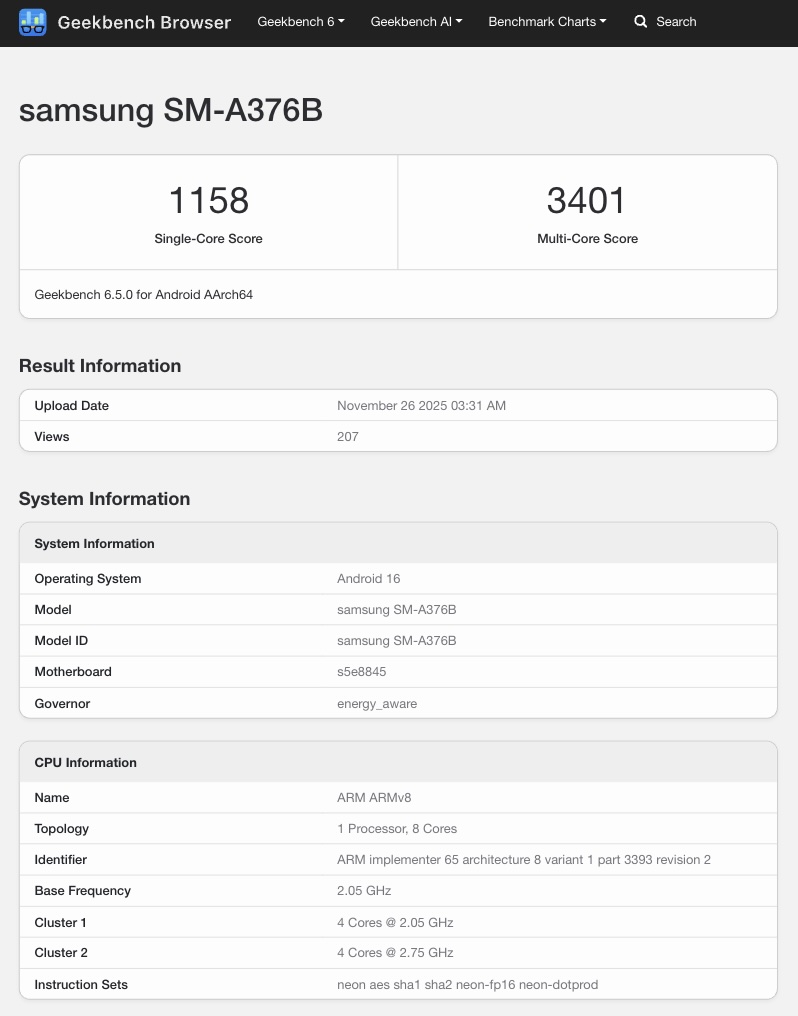Click the magnifying glass search icon

click(x=641, y=22)
